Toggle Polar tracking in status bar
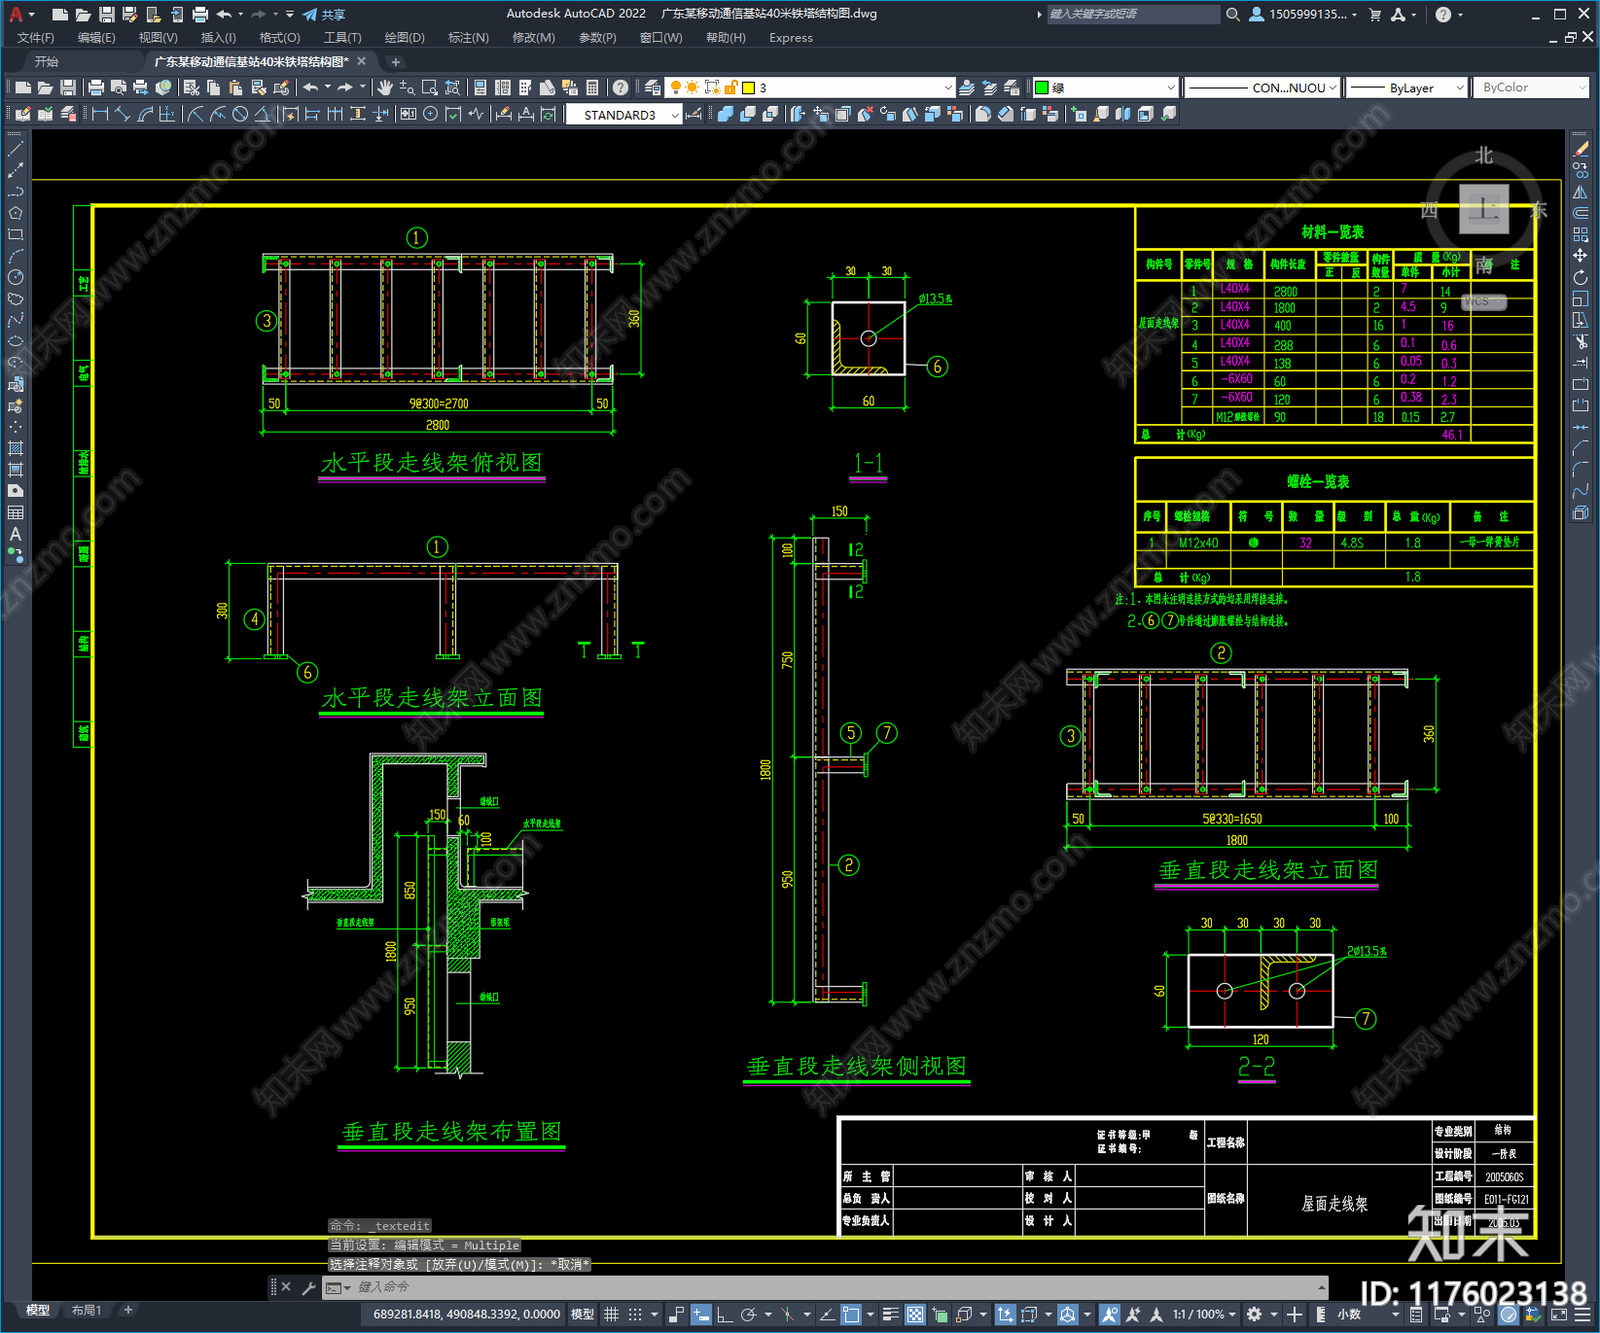 (x=748, y=1314)
